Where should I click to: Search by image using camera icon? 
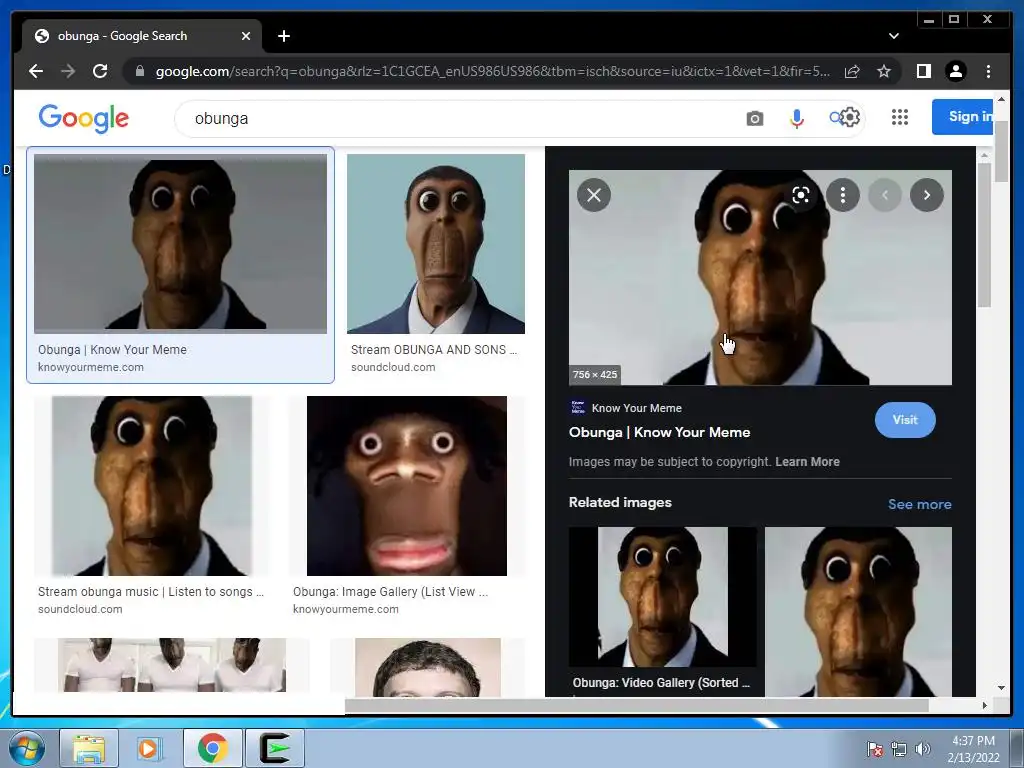(x=755, y=118)
